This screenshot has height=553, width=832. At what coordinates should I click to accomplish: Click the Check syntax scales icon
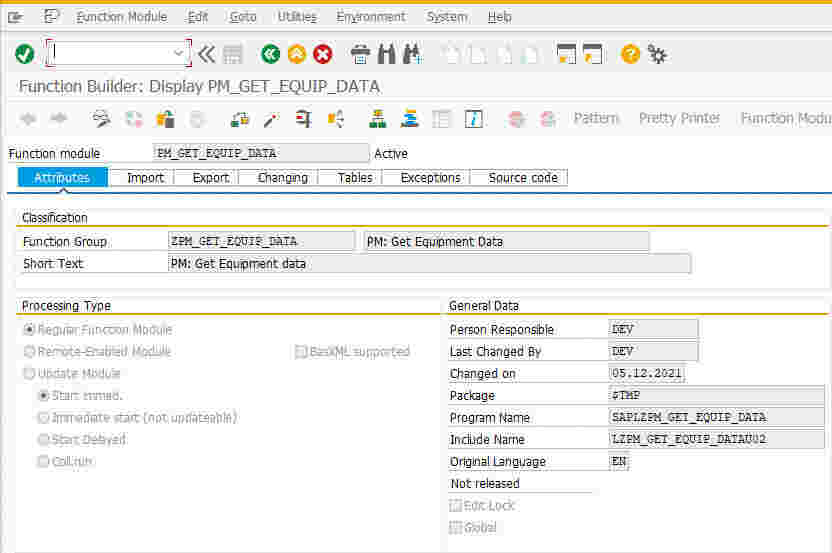240,119
